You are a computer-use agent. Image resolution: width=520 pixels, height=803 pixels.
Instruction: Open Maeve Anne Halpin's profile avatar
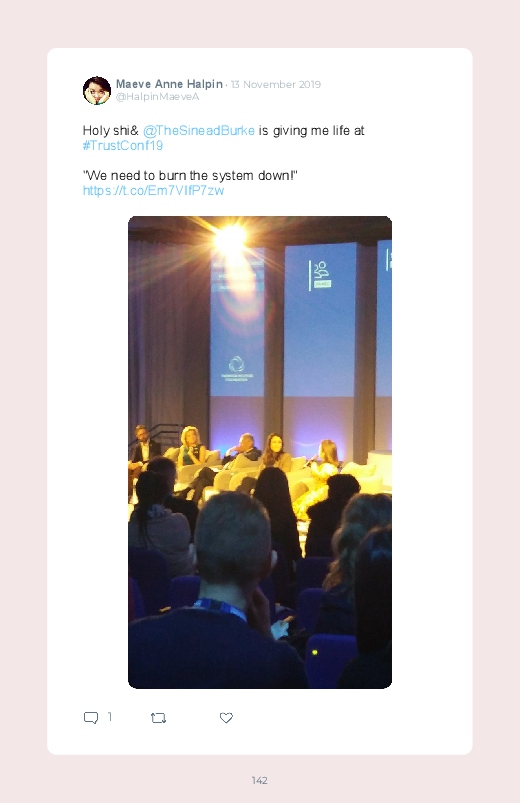(97, 91)
